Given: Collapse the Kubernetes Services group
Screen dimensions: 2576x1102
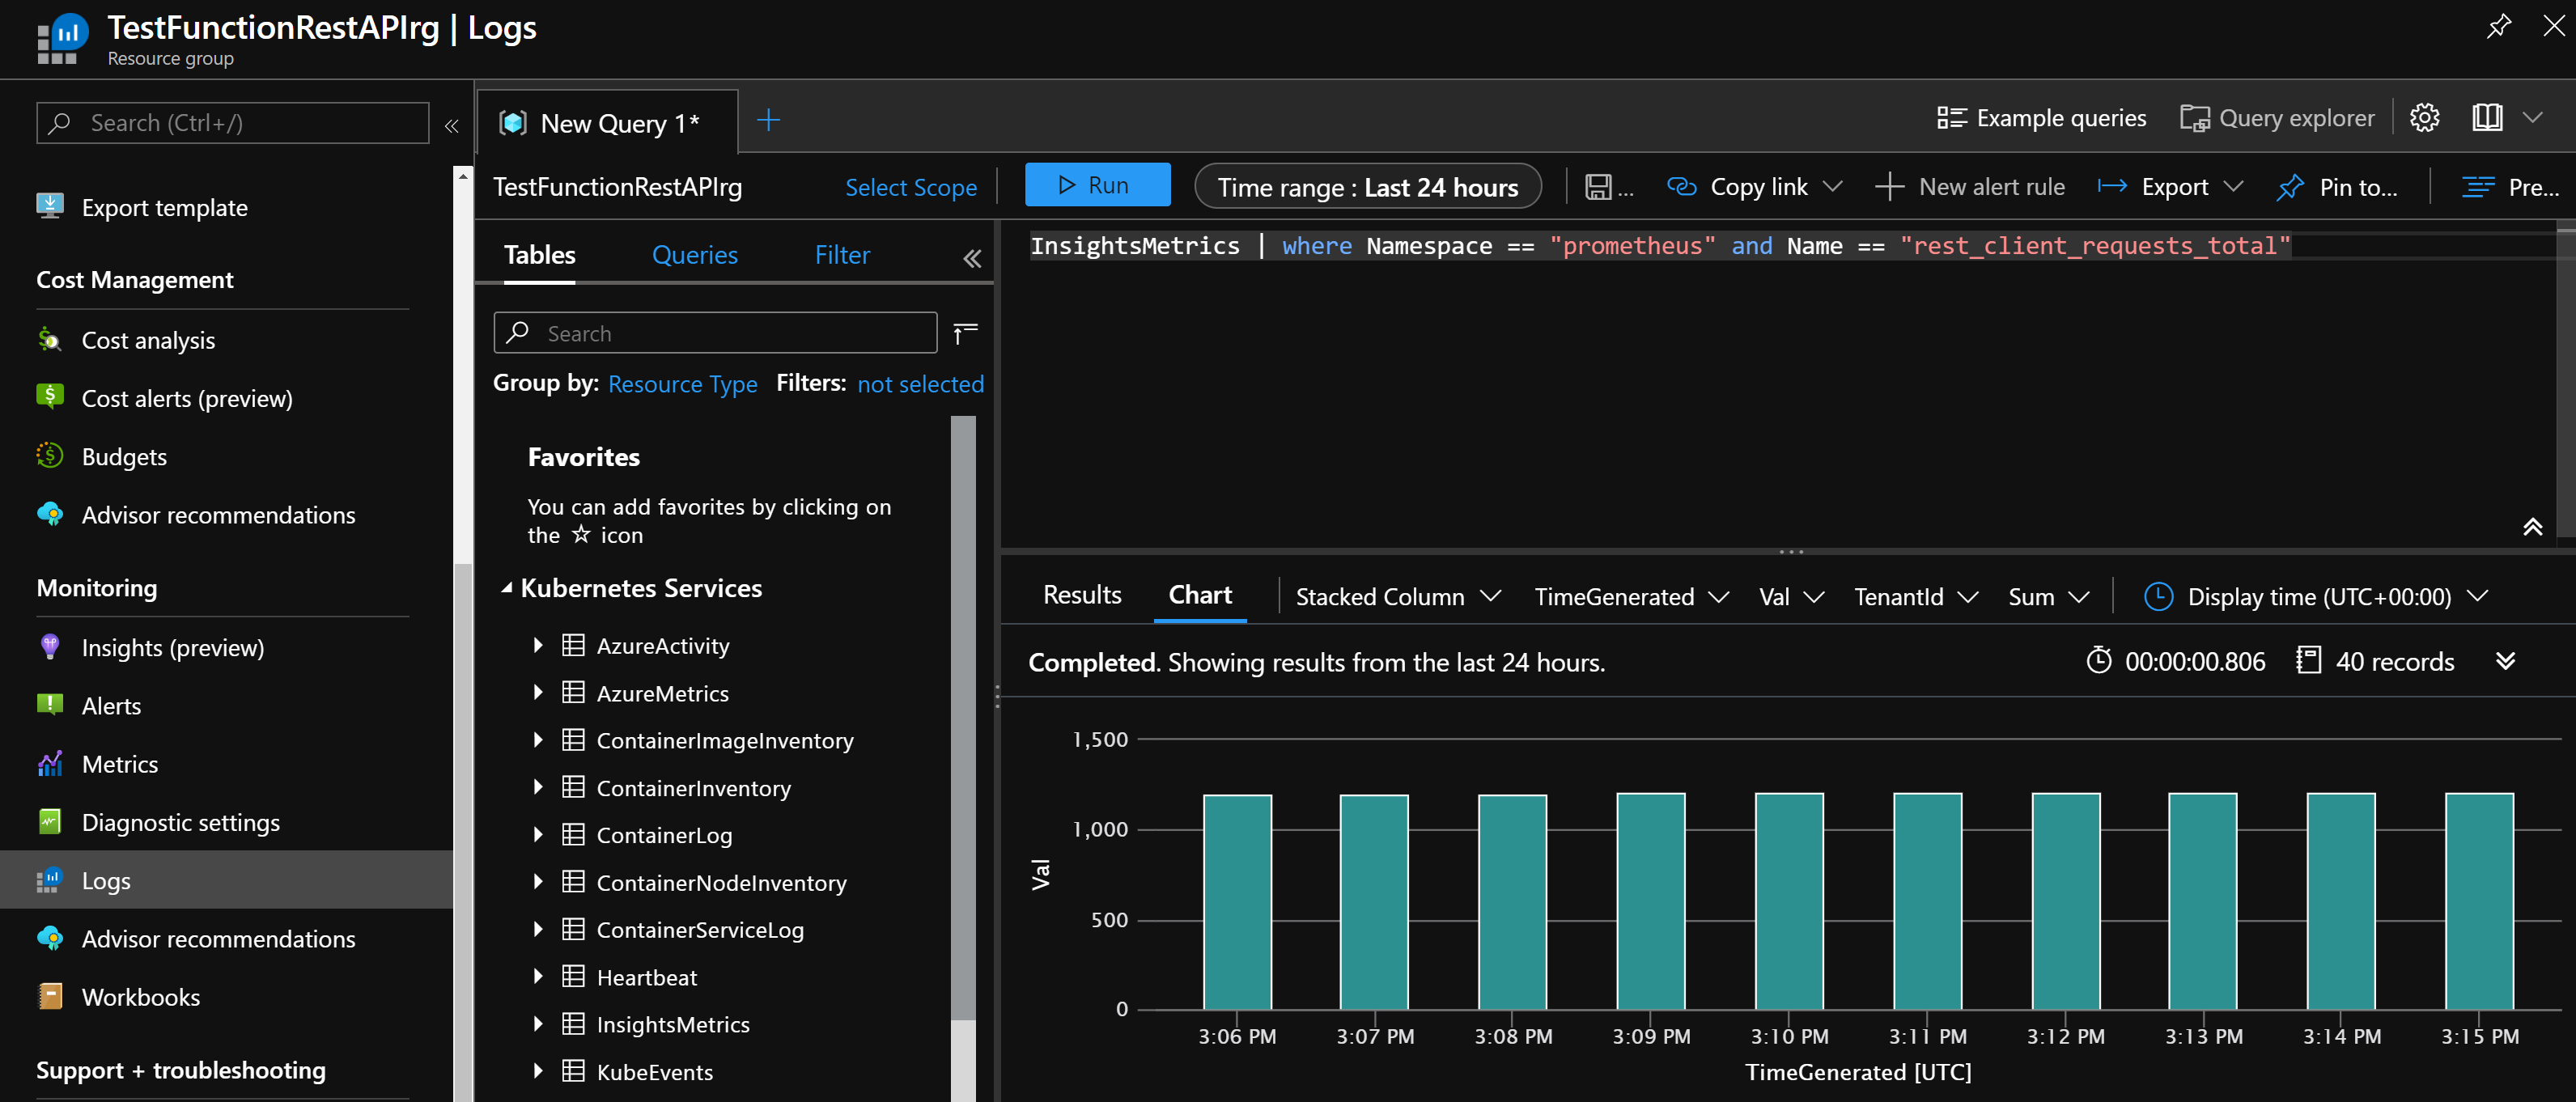Looking at the screenshot, I should (507, 588).
